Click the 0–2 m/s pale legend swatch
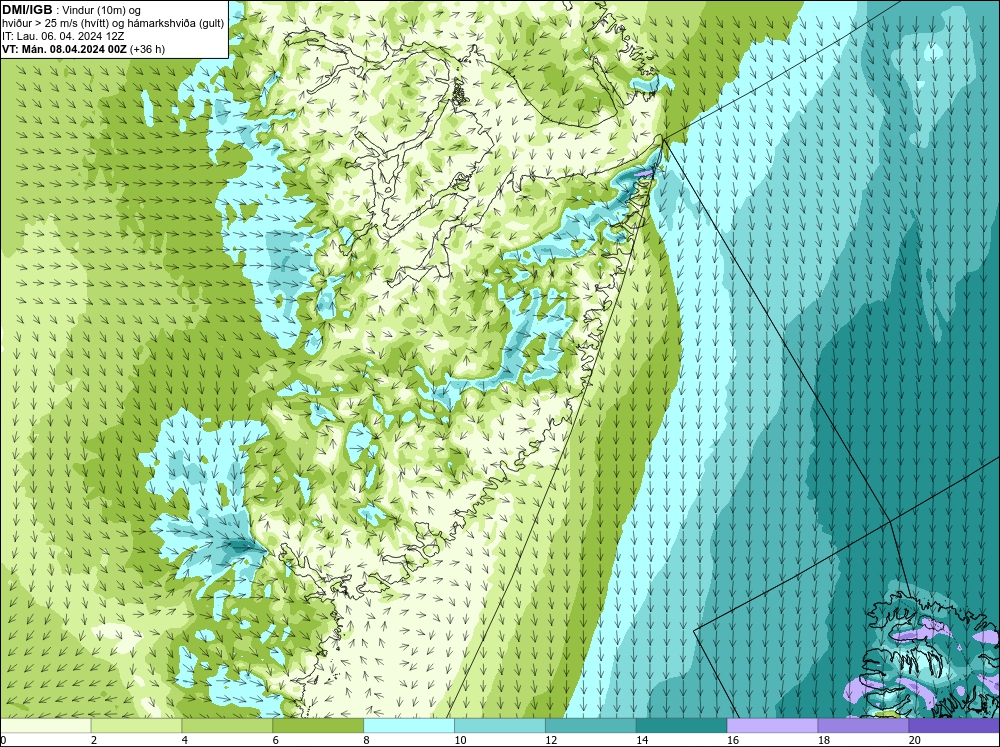Image resolution: width=1000 pixels, height=747 pixels. 46,725
